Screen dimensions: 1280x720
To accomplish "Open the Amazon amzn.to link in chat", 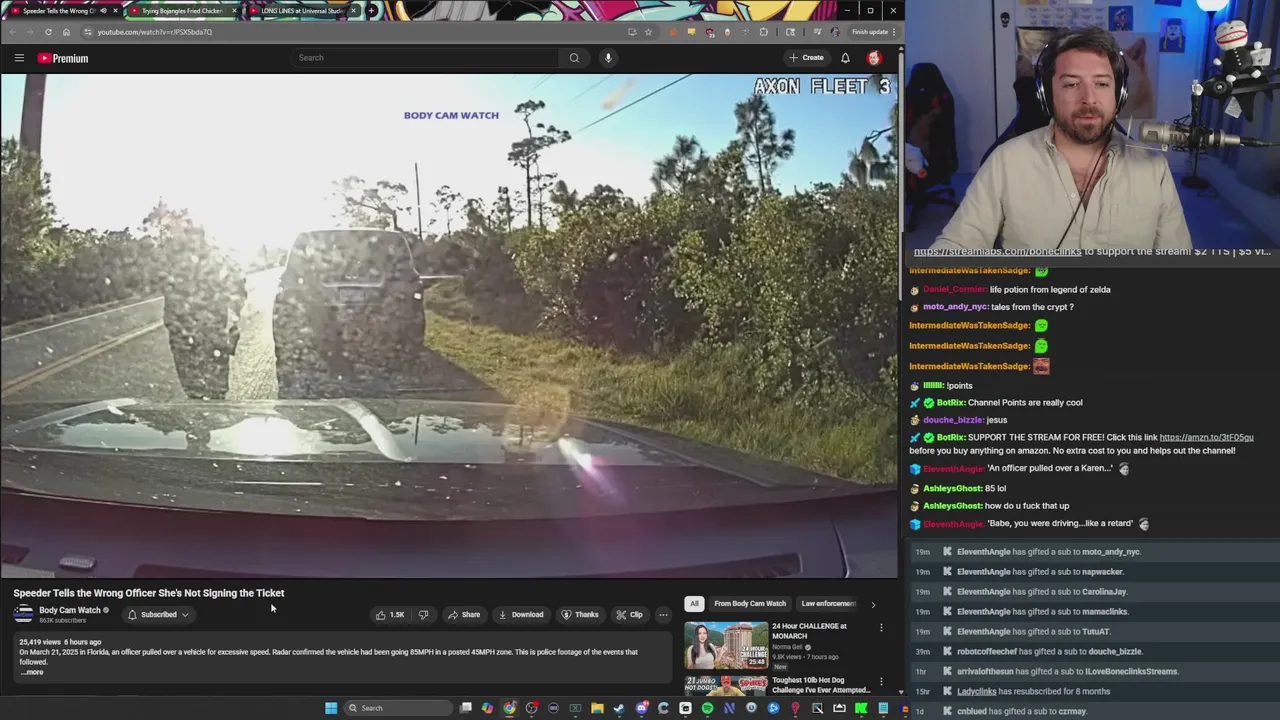I will click(x=1206, y=437).
